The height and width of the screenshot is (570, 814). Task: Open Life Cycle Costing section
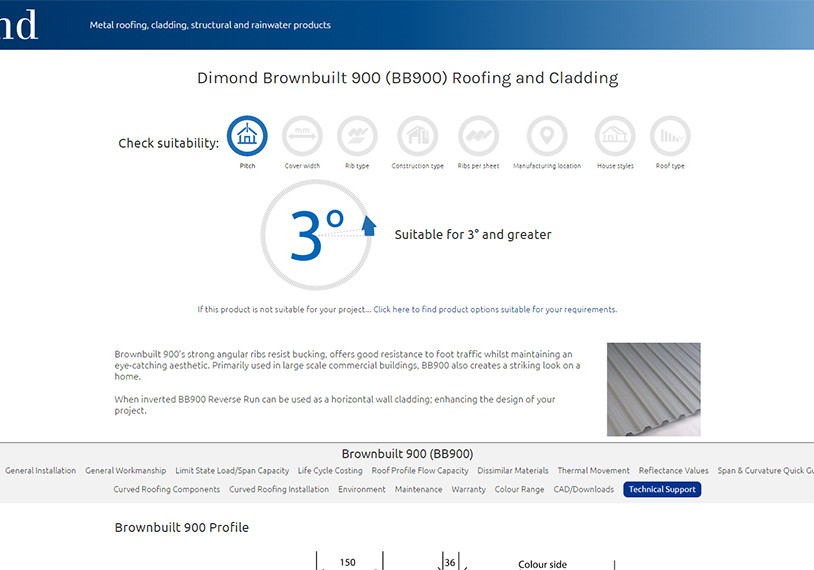330,470
